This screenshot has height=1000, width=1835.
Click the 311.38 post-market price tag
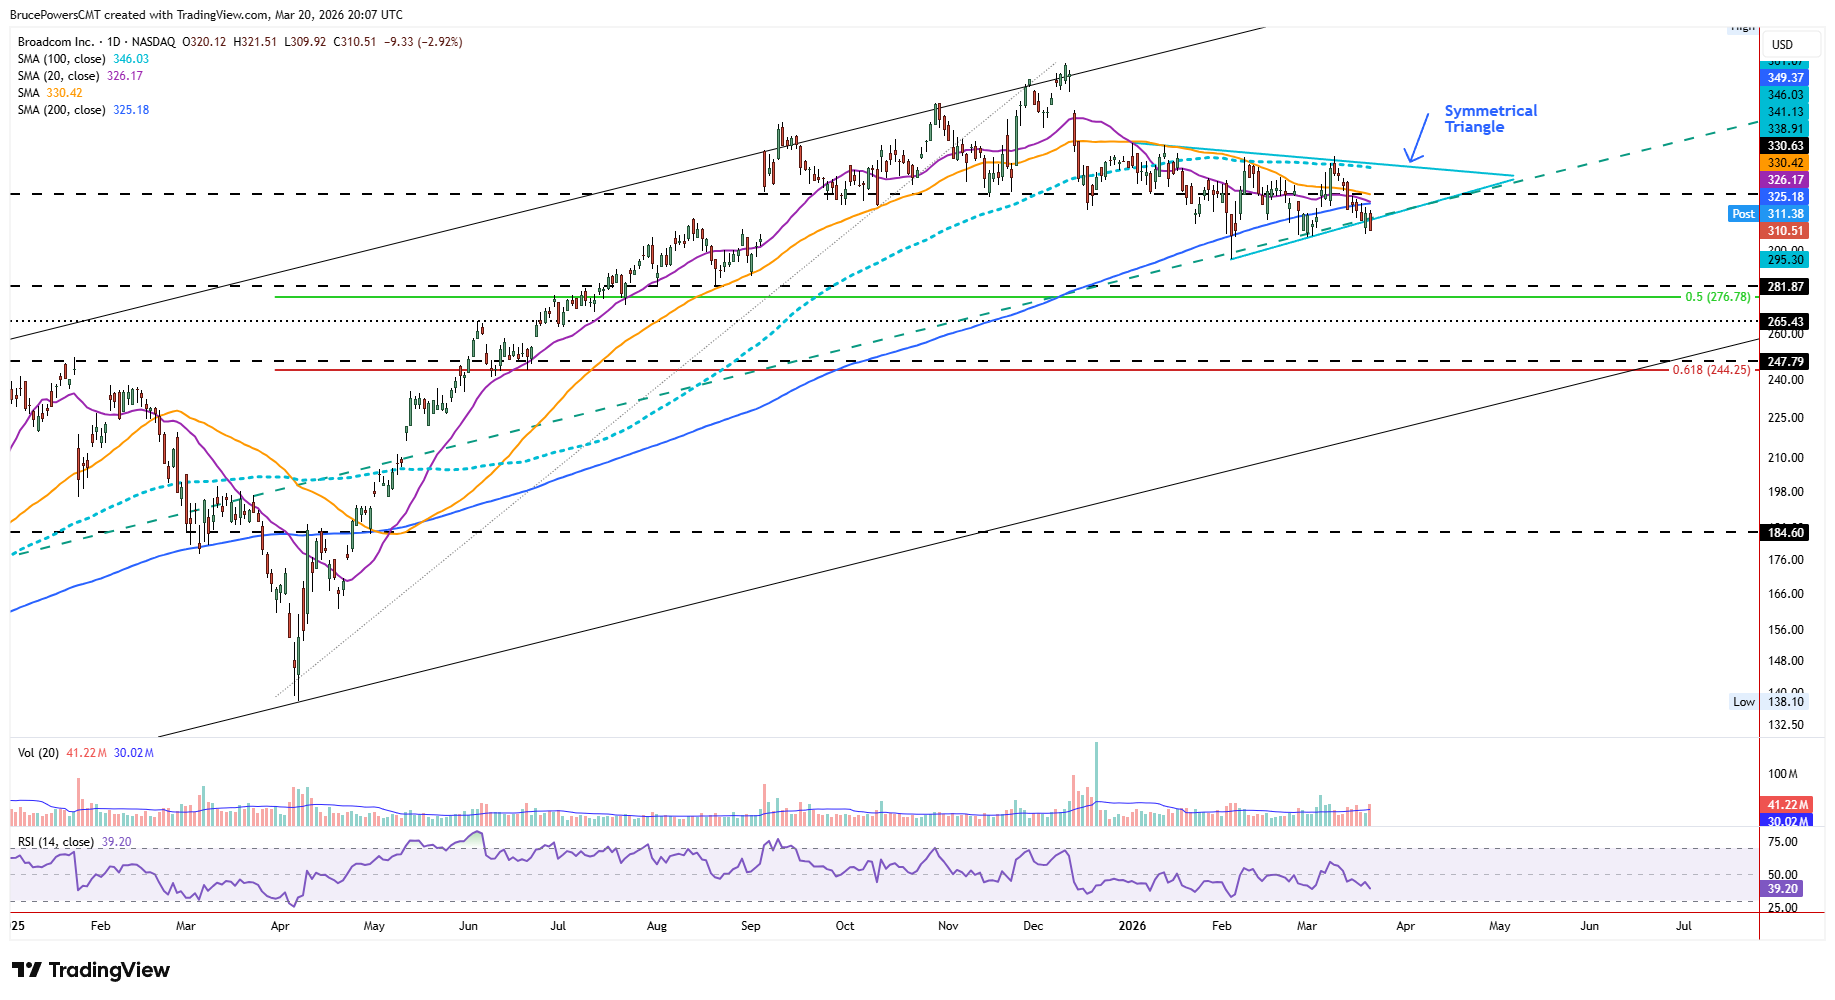point(1786,214)
